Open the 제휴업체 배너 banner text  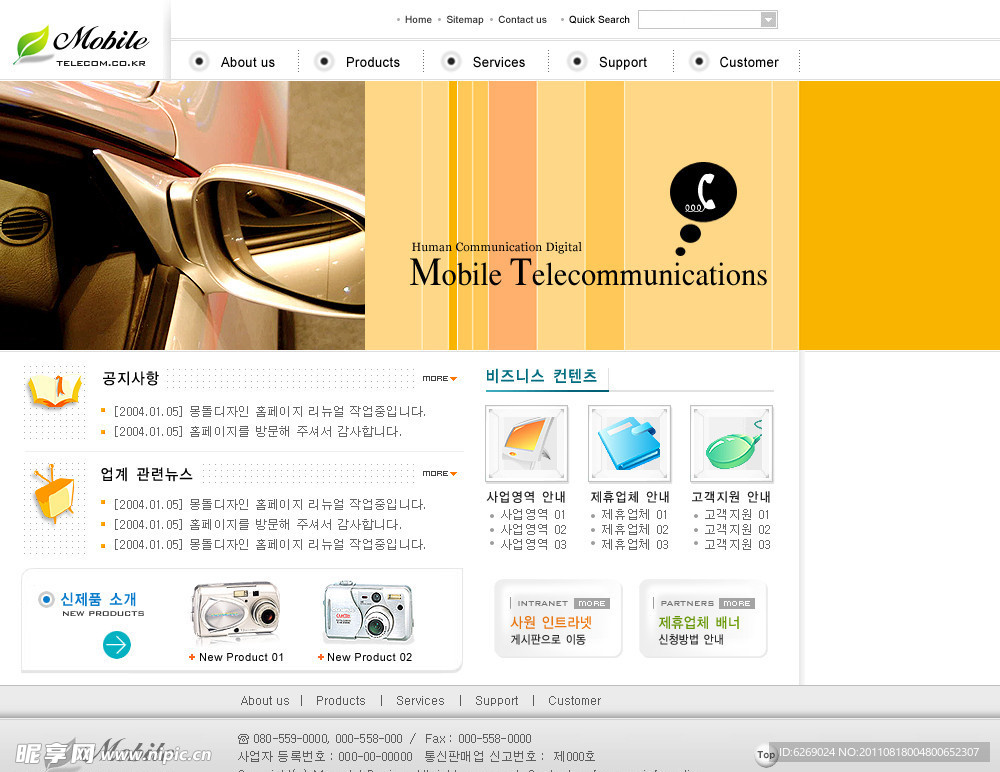point(699,623)
